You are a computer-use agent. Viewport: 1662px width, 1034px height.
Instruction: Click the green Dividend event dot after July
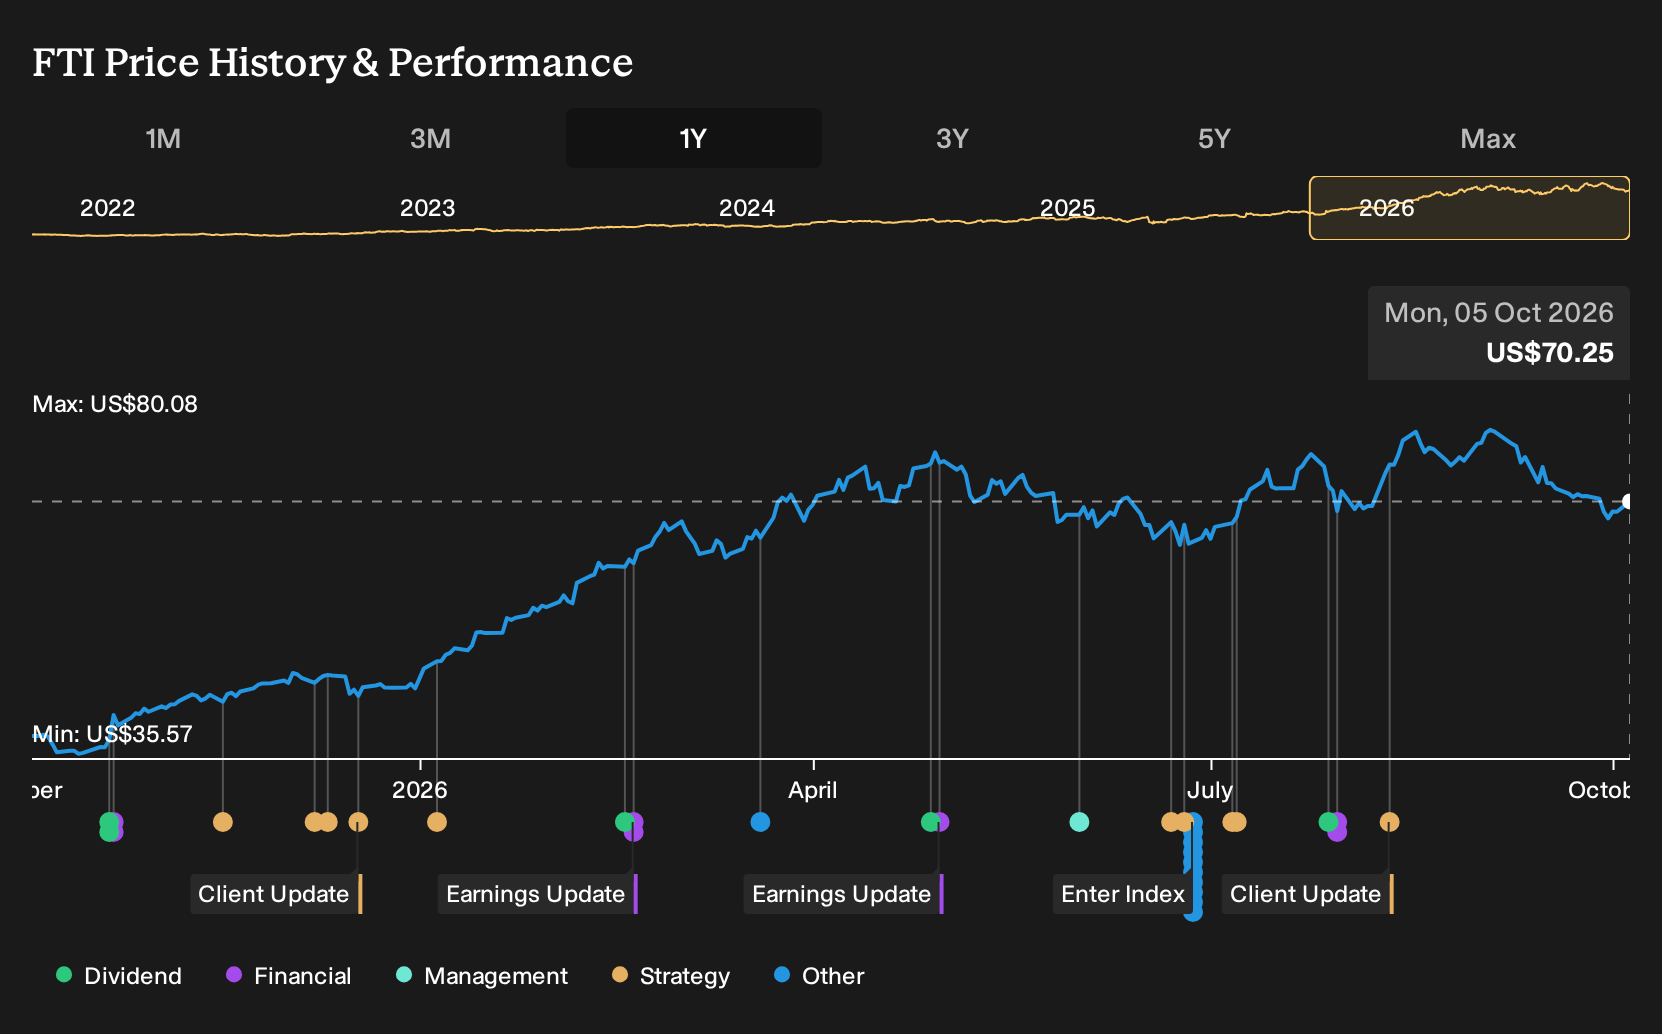pos(1328,822)
